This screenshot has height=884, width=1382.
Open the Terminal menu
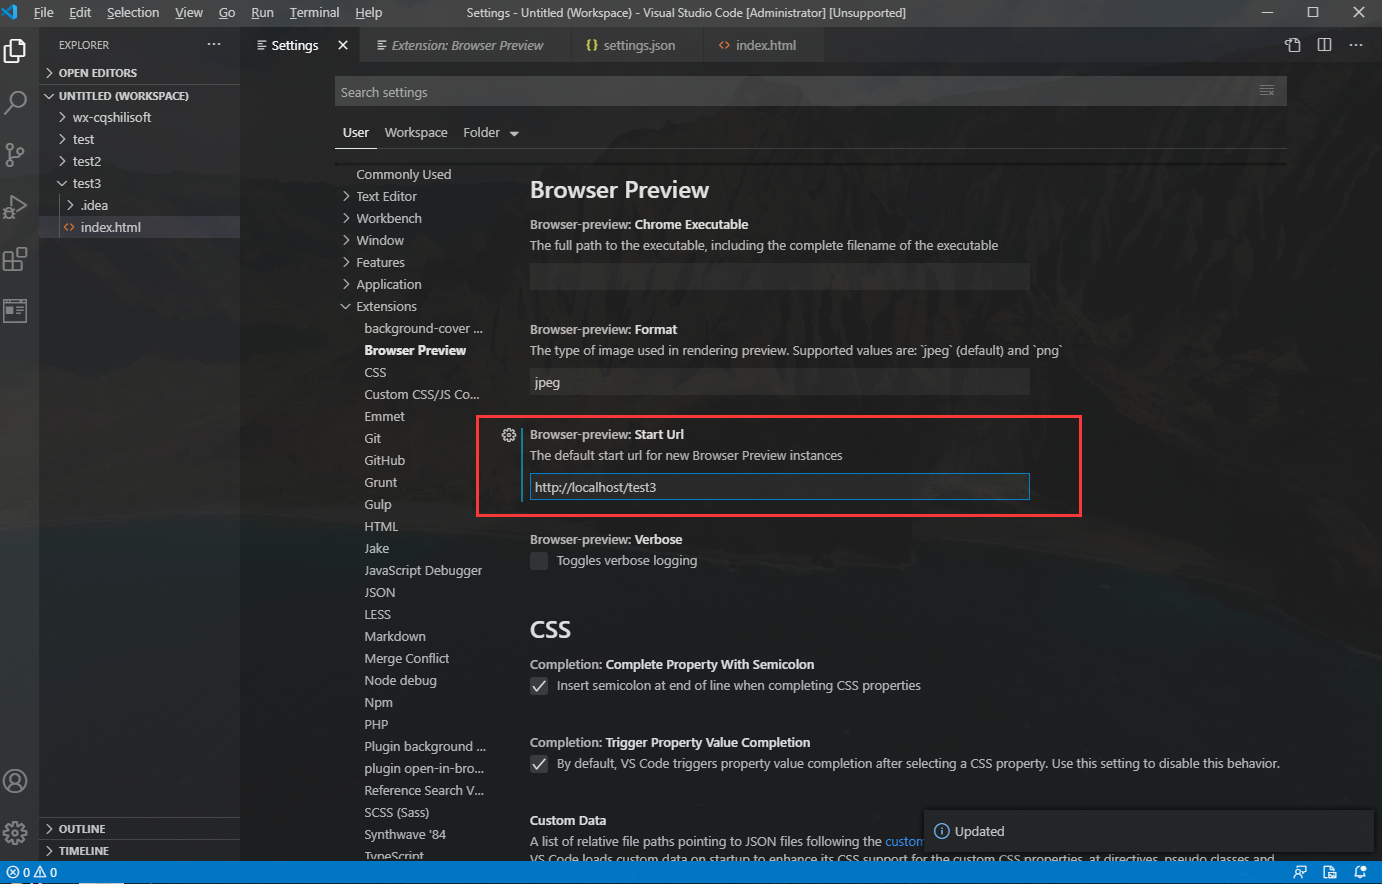pyautogui.click(x=314, y=12)
